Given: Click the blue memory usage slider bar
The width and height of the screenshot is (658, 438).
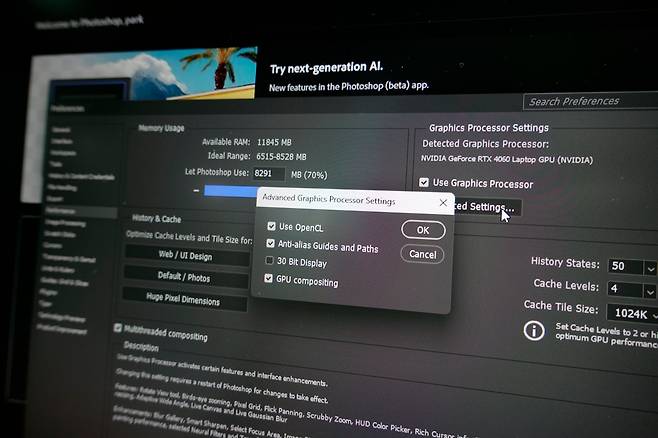Looking at the screenshot, I should (230, 191).
